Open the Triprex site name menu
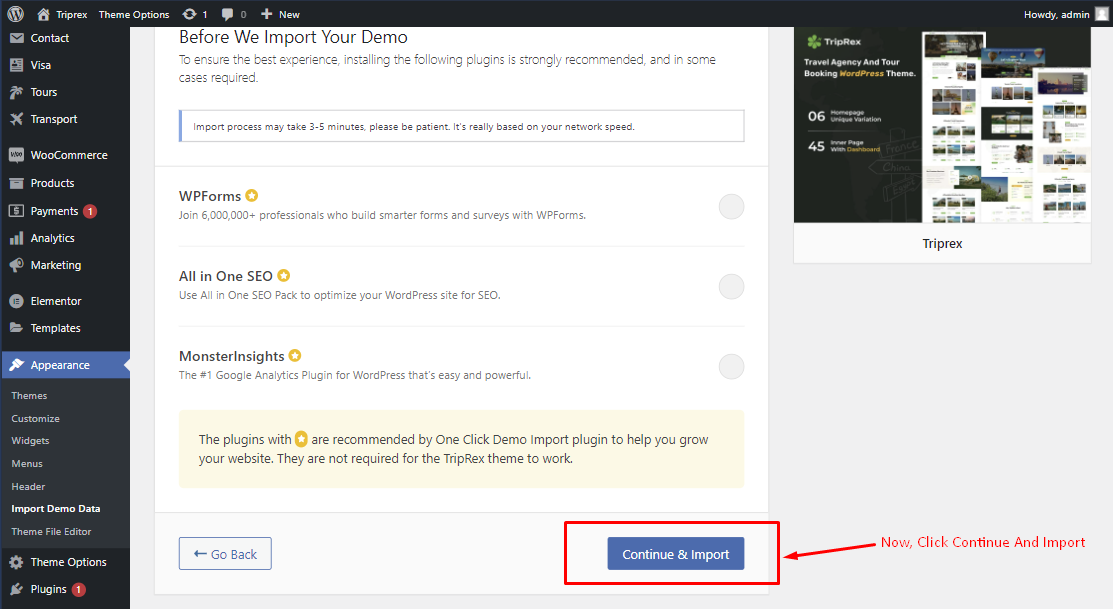Screen dimensions: 1113x609 pos(72,14)
